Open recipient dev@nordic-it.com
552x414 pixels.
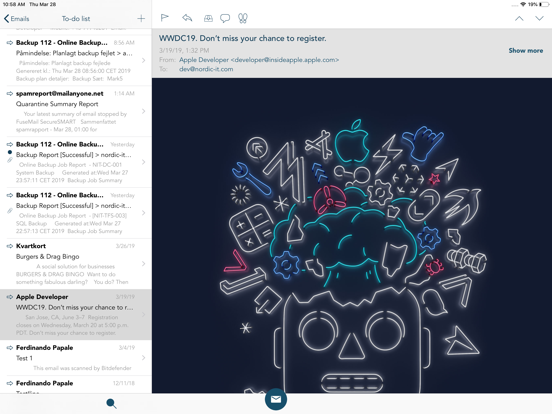[206, 69]
